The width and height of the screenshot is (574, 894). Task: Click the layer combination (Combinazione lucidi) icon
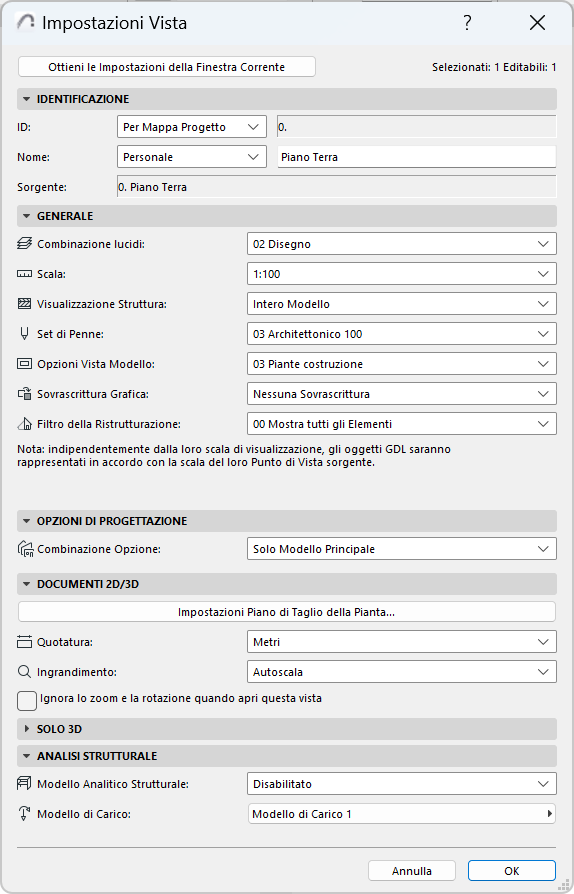[x=25, y=244]
